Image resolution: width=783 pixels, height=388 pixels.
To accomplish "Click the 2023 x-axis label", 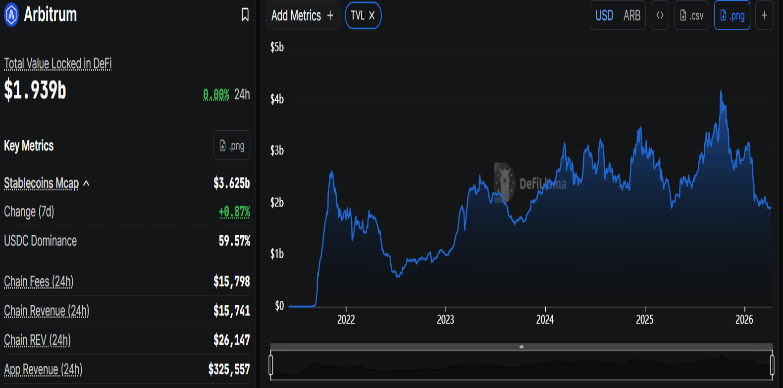I will pos(445,319).
